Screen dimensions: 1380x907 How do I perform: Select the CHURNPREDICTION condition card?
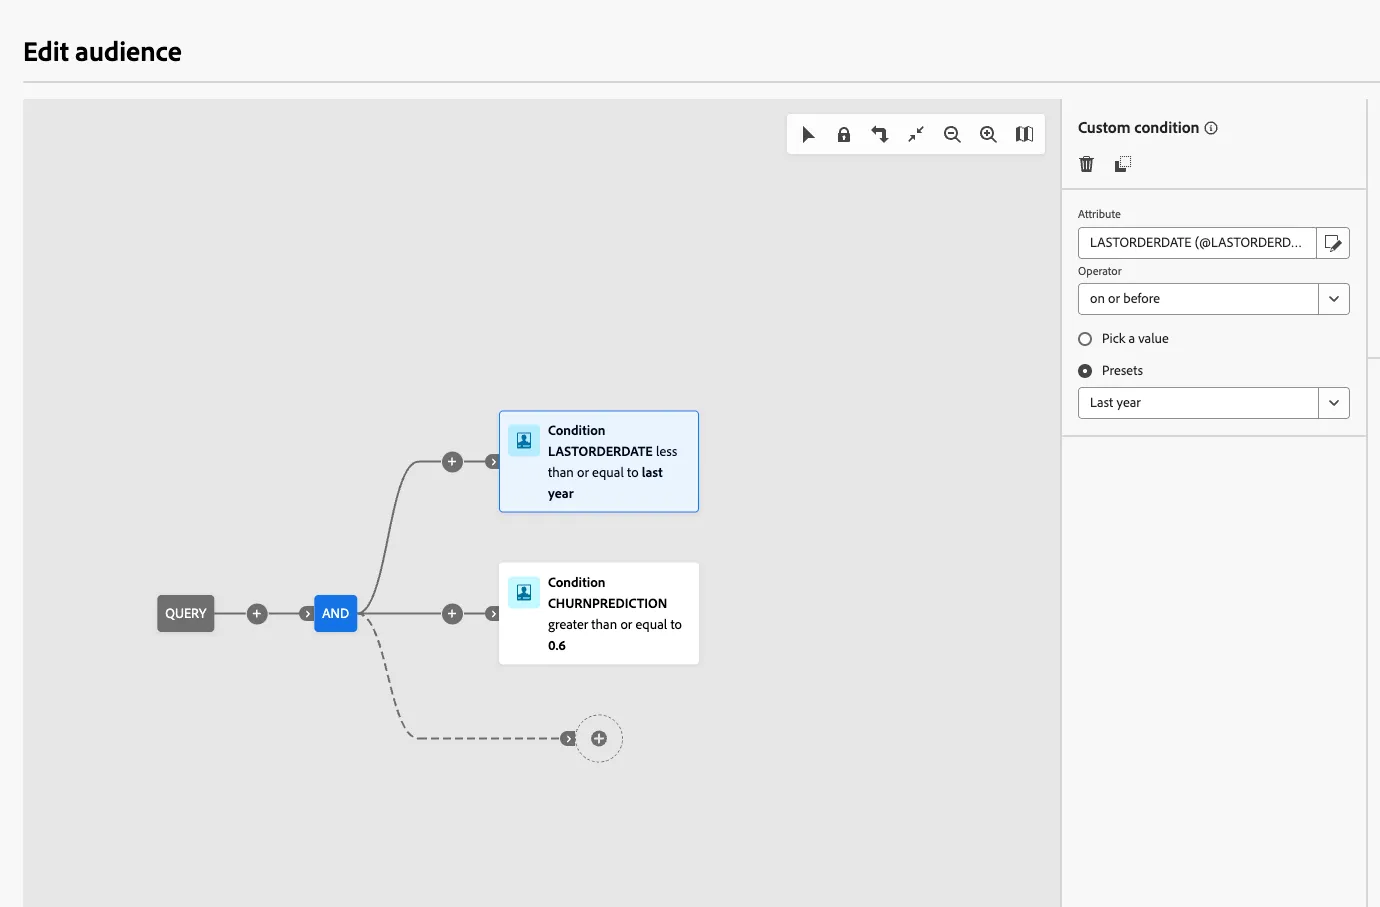tap(599, 613)
